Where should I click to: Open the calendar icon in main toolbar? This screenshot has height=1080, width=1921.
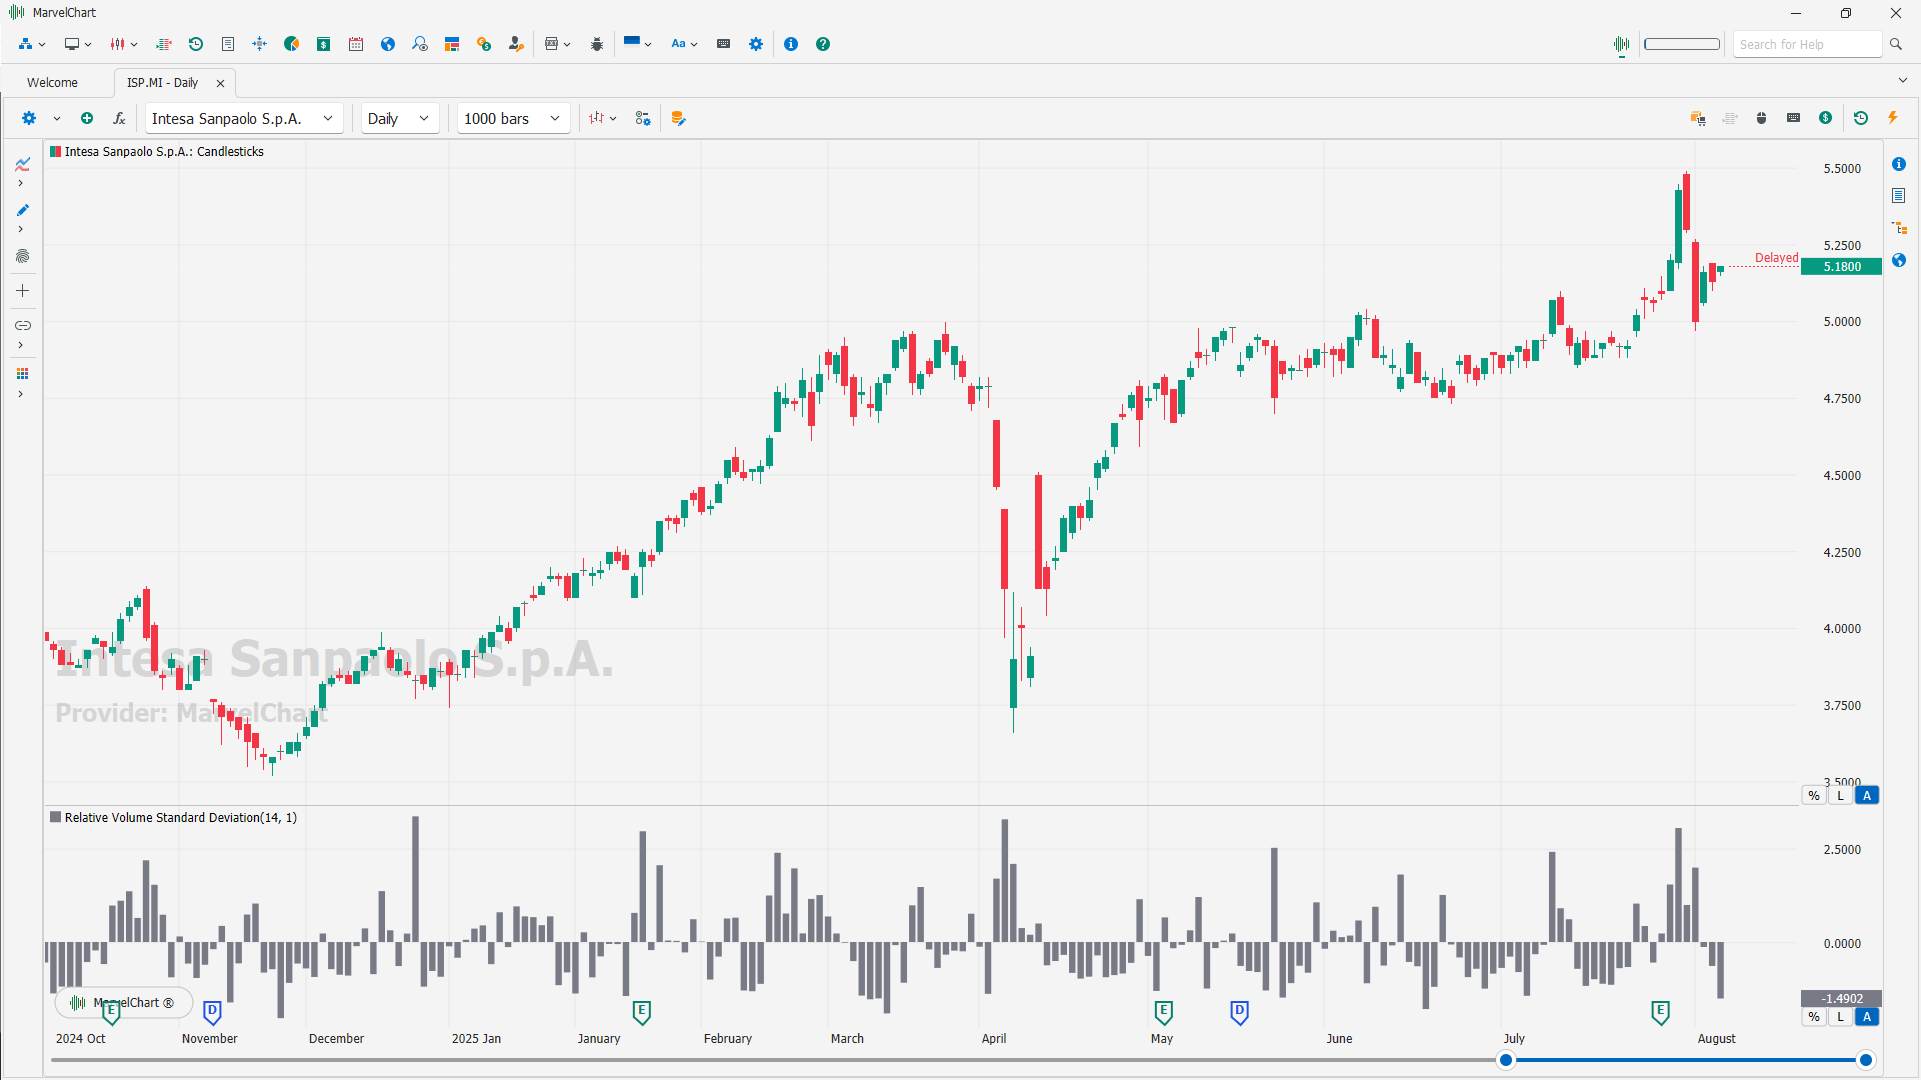click(x=356, y=44)
